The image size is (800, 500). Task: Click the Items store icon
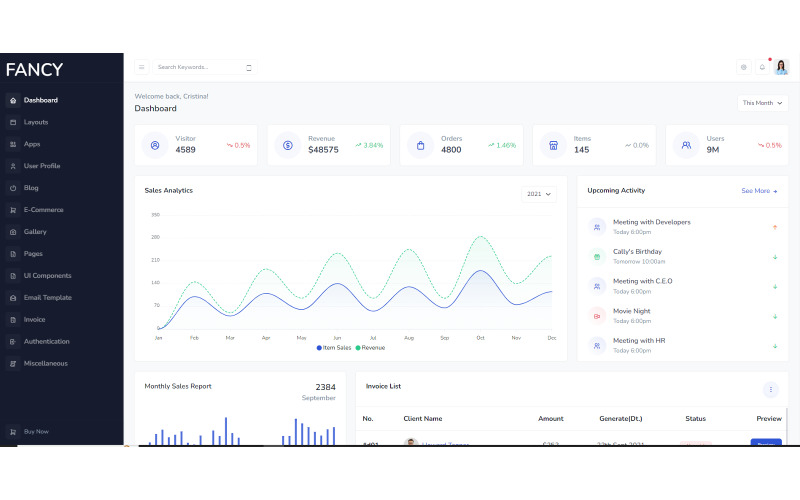(553, 145)
